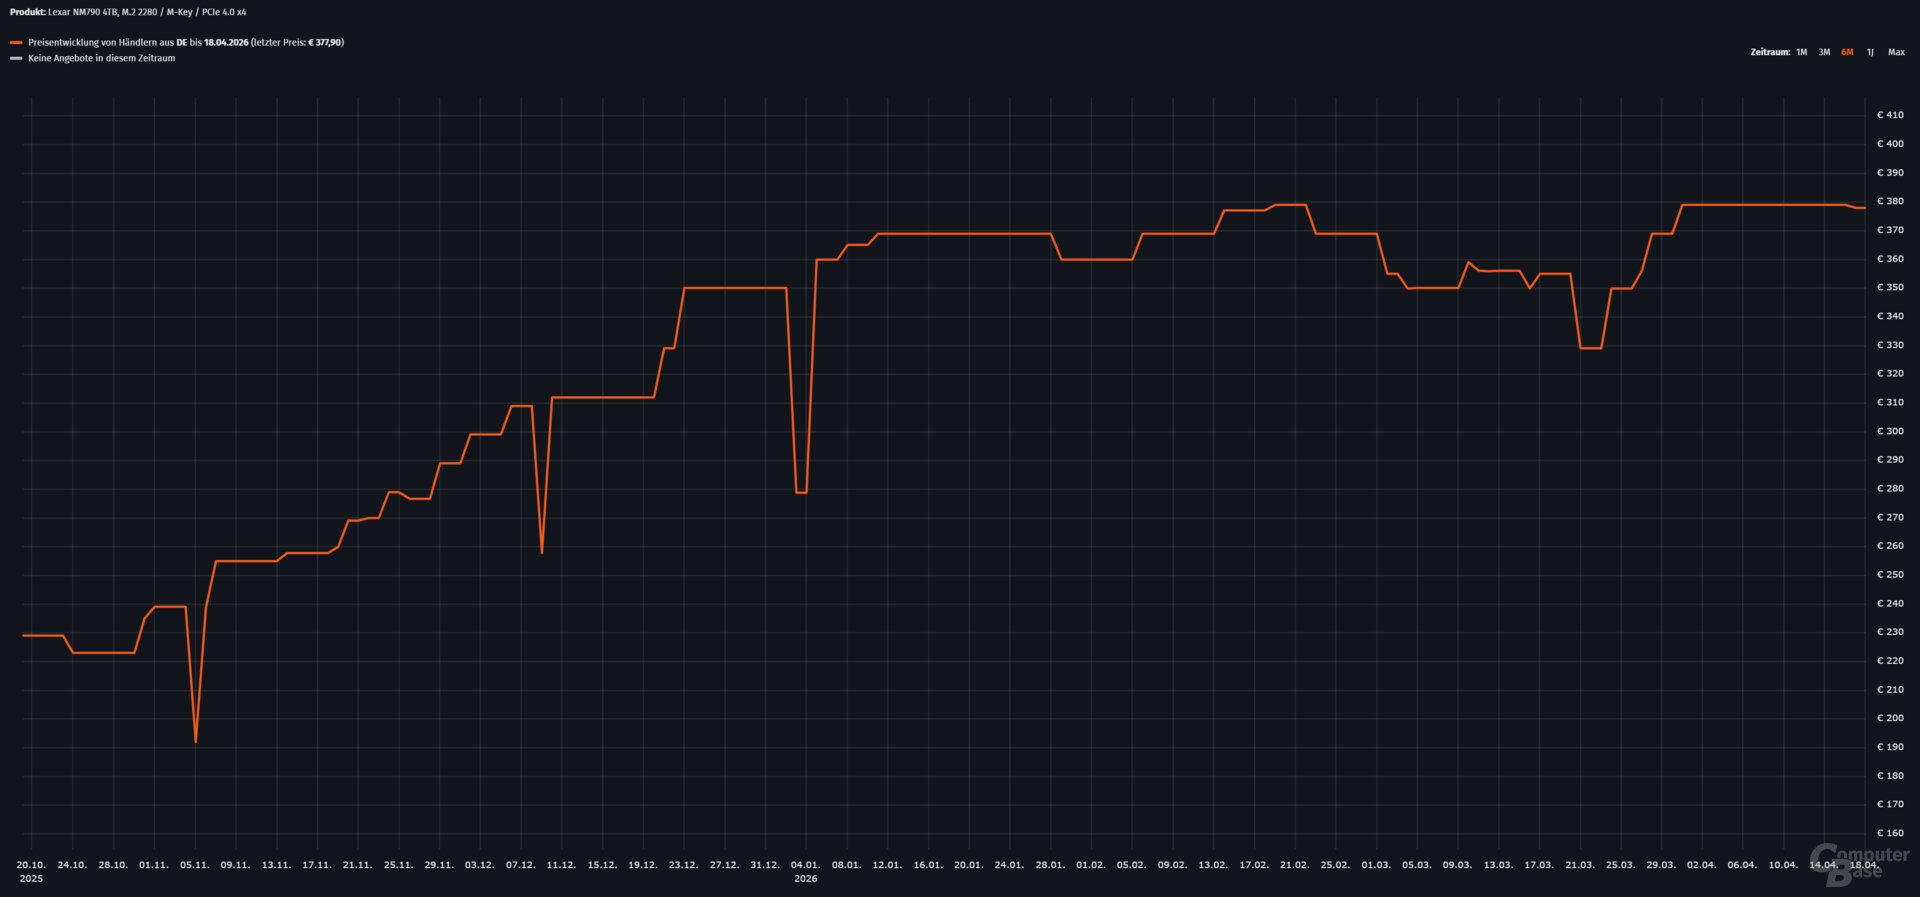Click the orange price history legend swatch
This screenshot has width=1920, height=897.
coord(16,43)
